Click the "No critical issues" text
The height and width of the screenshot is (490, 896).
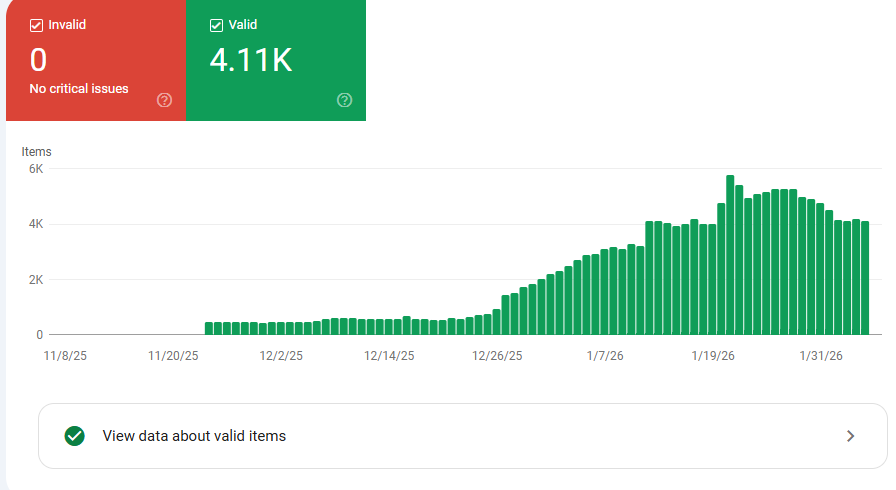point(79,89)
